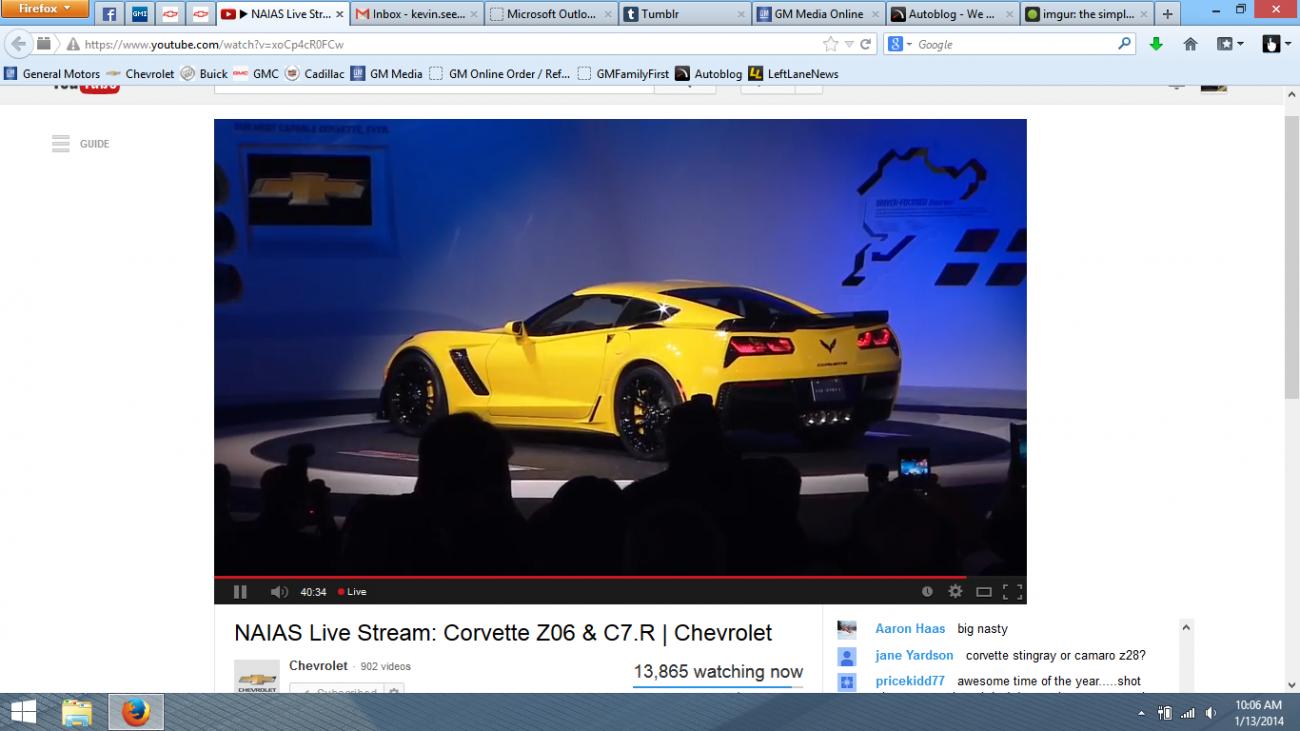1300x731 pixels.
Task: Enter fullscreen mode on the video
Action: point(1012,592)
